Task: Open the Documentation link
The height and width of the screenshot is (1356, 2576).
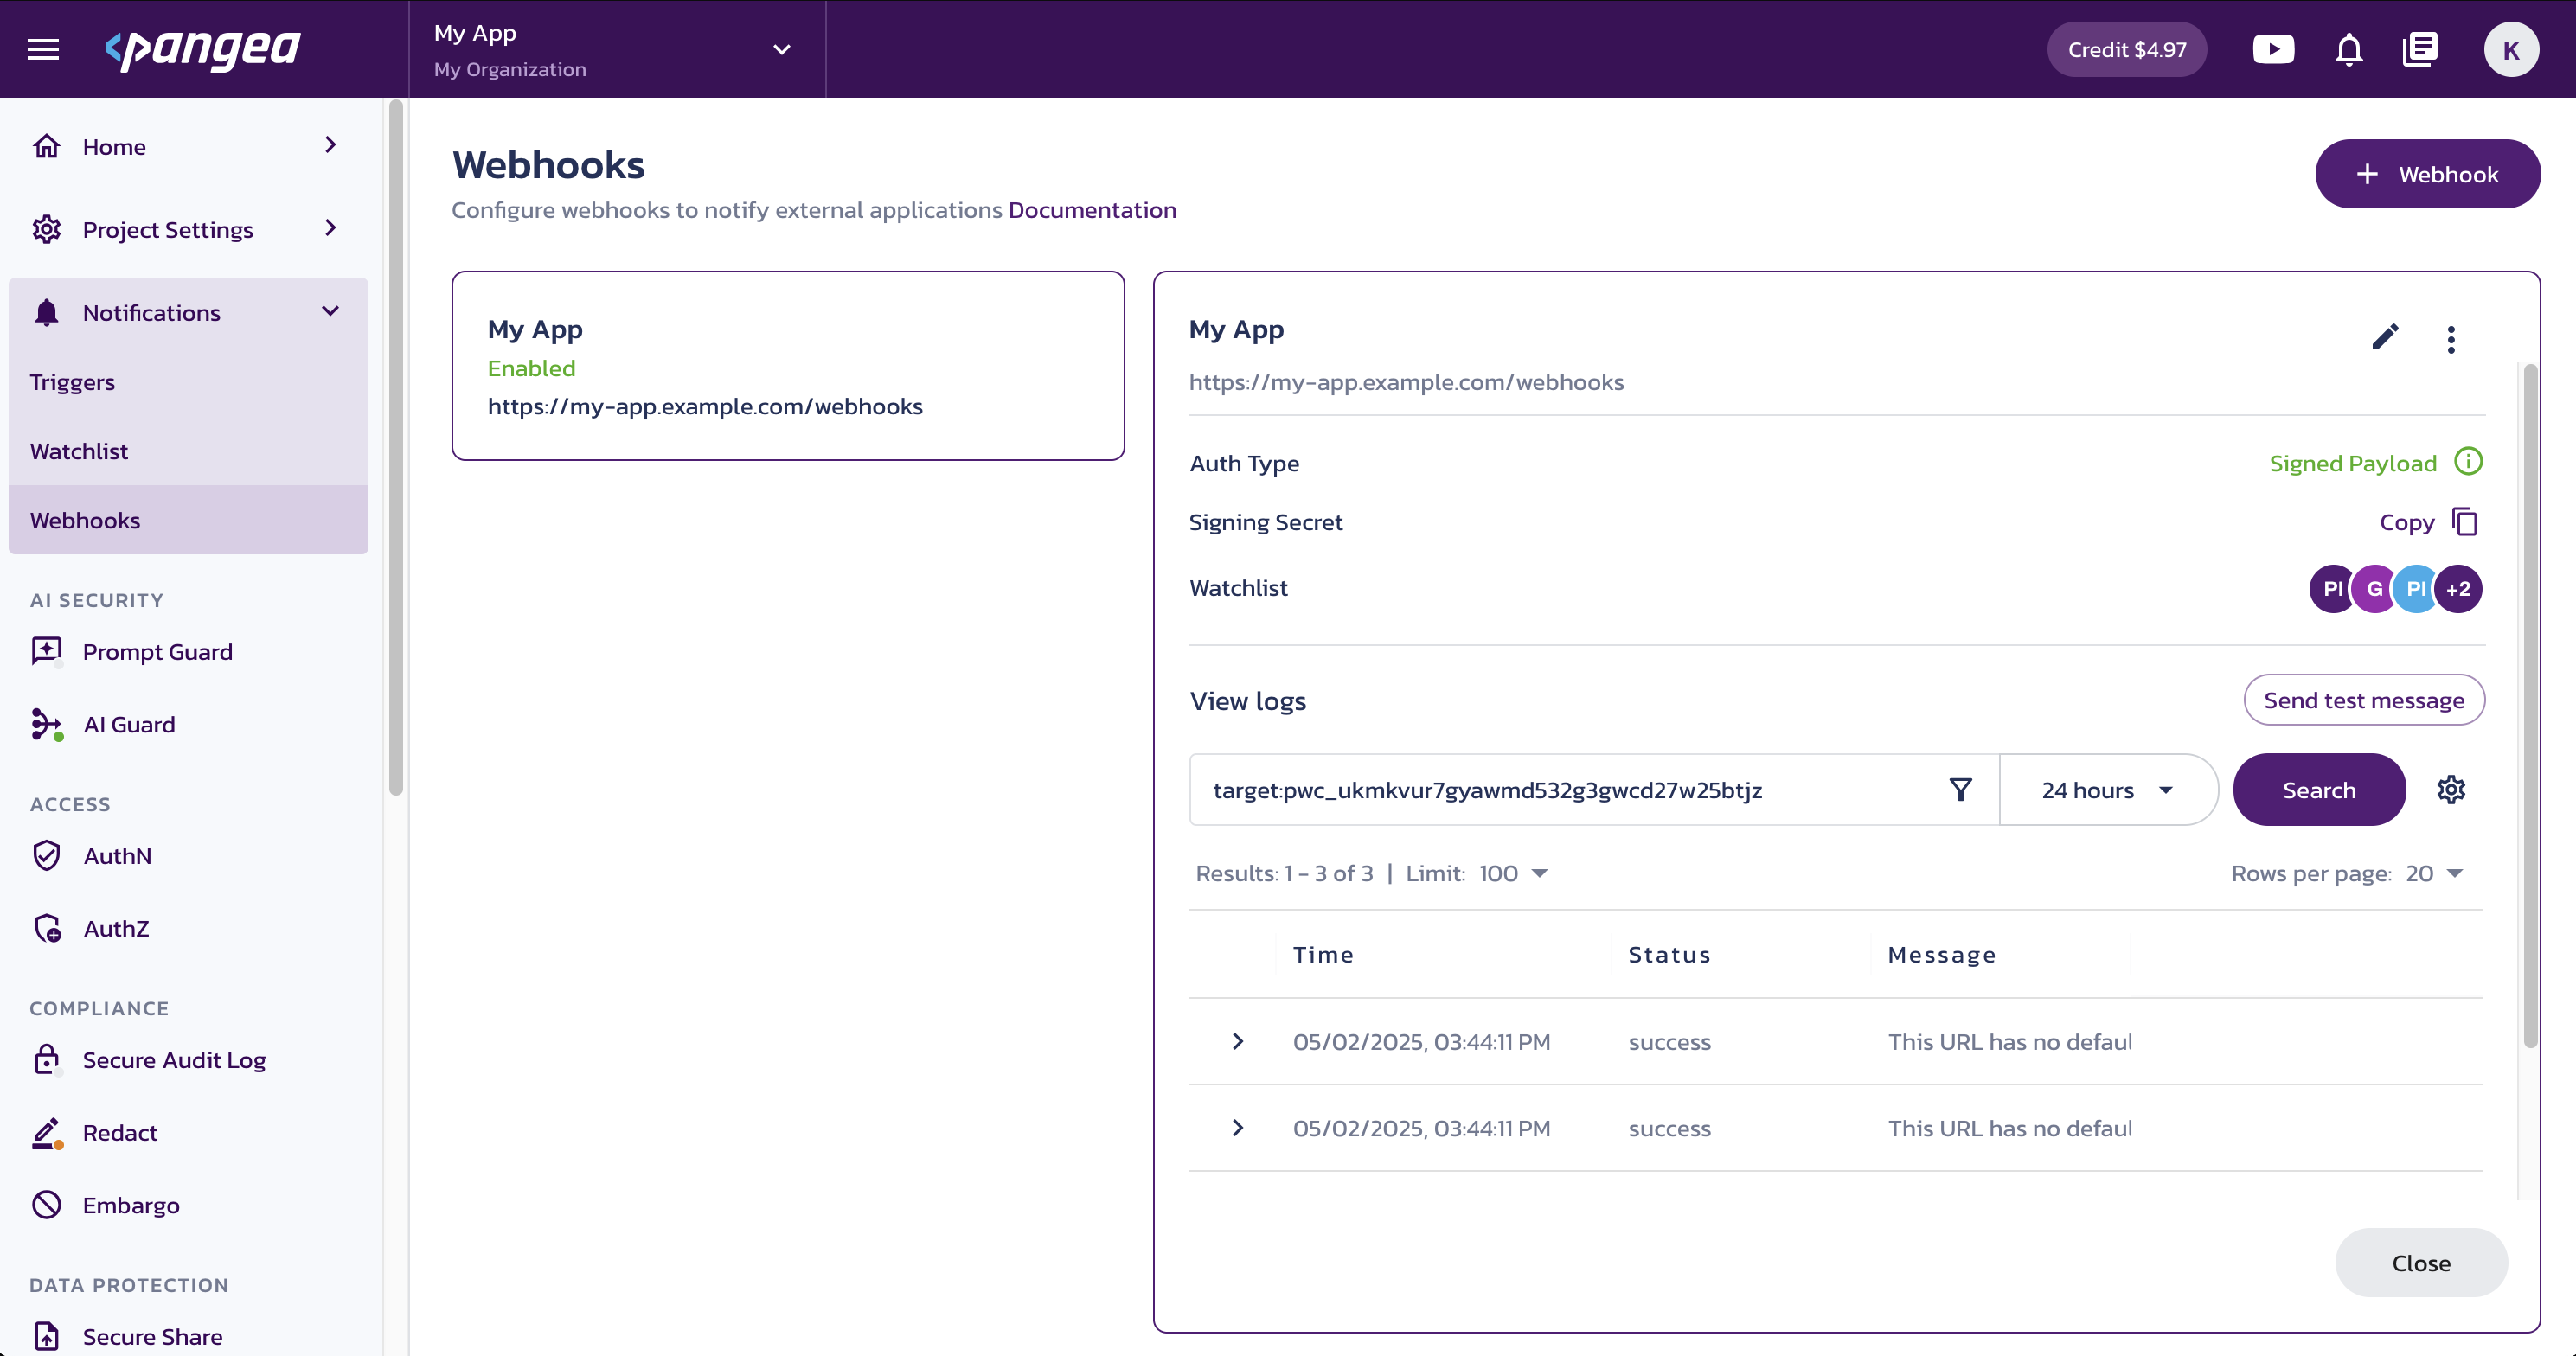Action: click(x=1091, y=210)
